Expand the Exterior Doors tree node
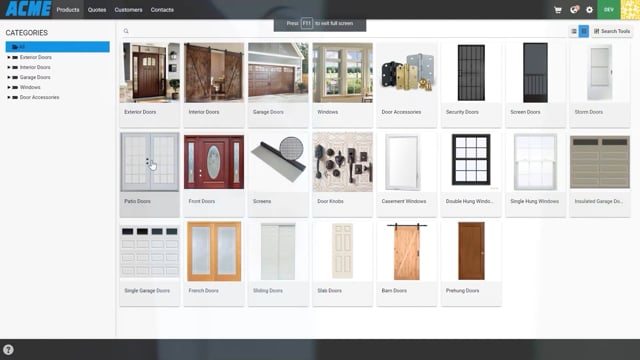The width and height of the screenshot is (640, 360). pyautogui.click(x=9, y=57)
